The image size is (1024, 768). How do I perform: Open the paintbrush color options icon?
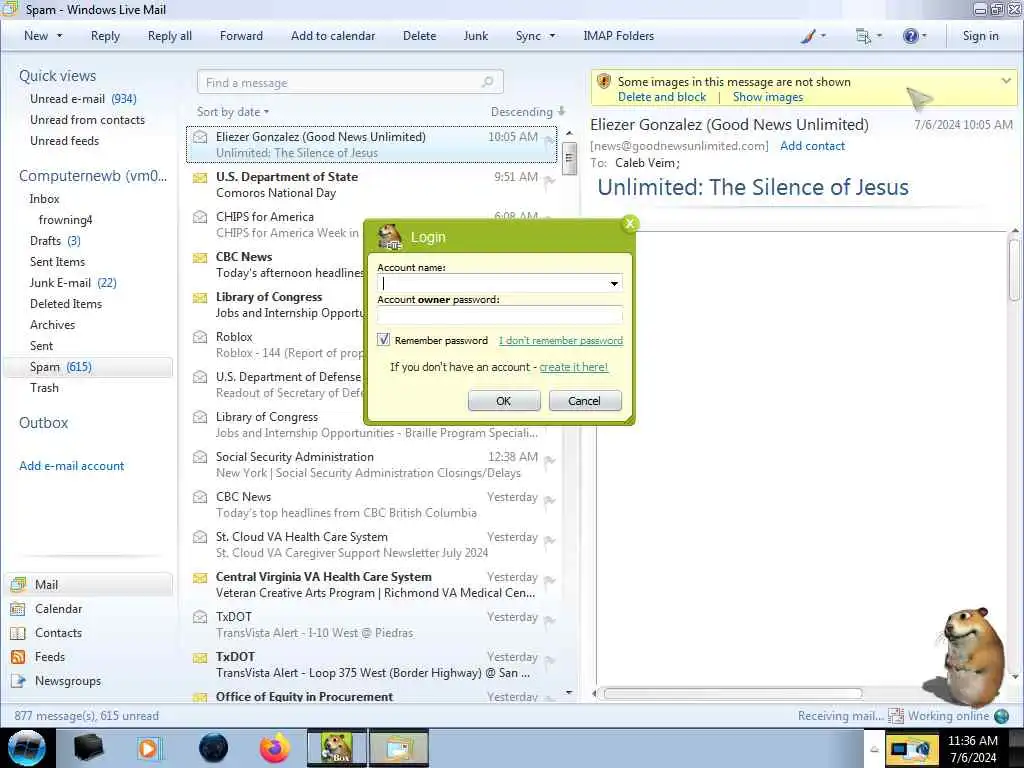pyautogui.click(x=808, y=37)
